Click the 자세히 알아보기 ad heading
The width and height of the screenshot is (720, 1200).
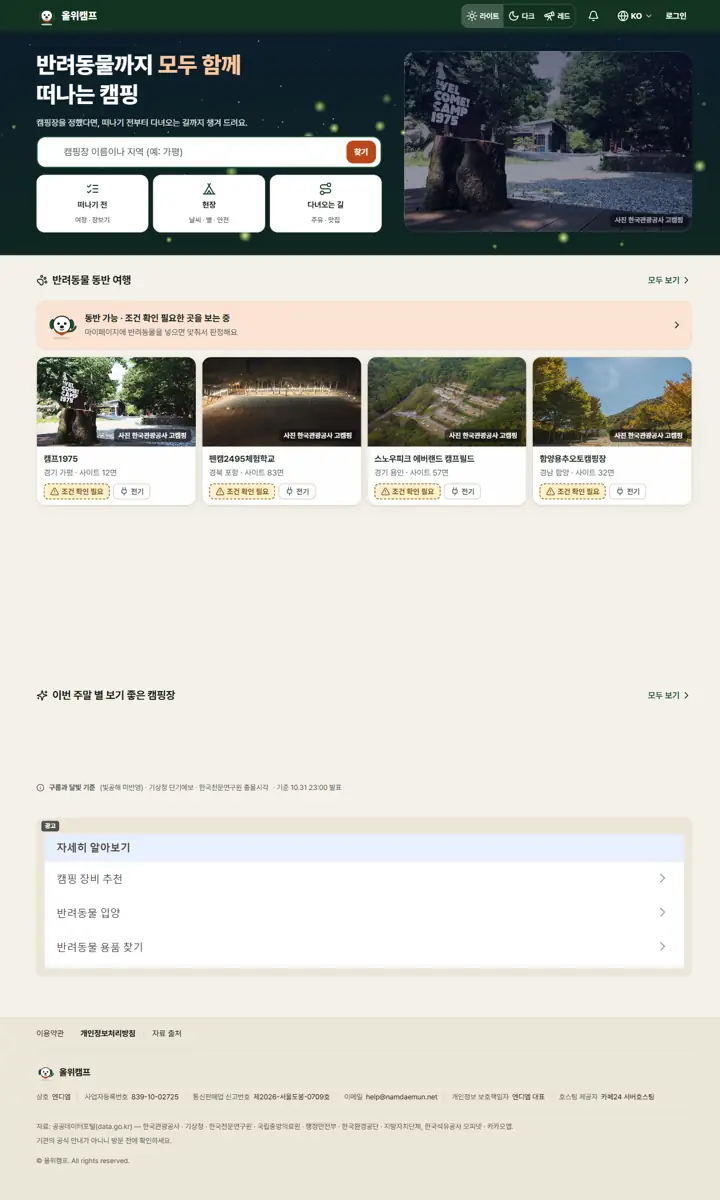93,847
